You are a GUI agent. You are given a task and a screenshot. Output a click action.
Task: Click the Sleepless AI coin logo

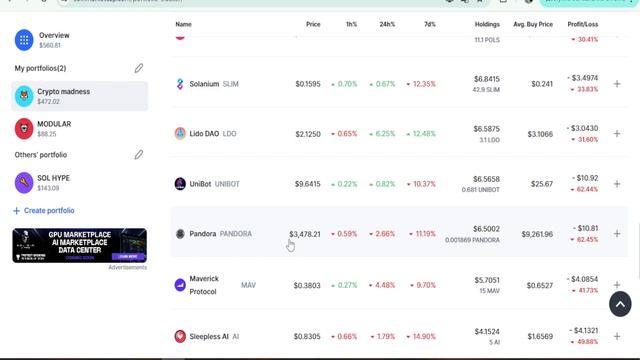point(180,336)
